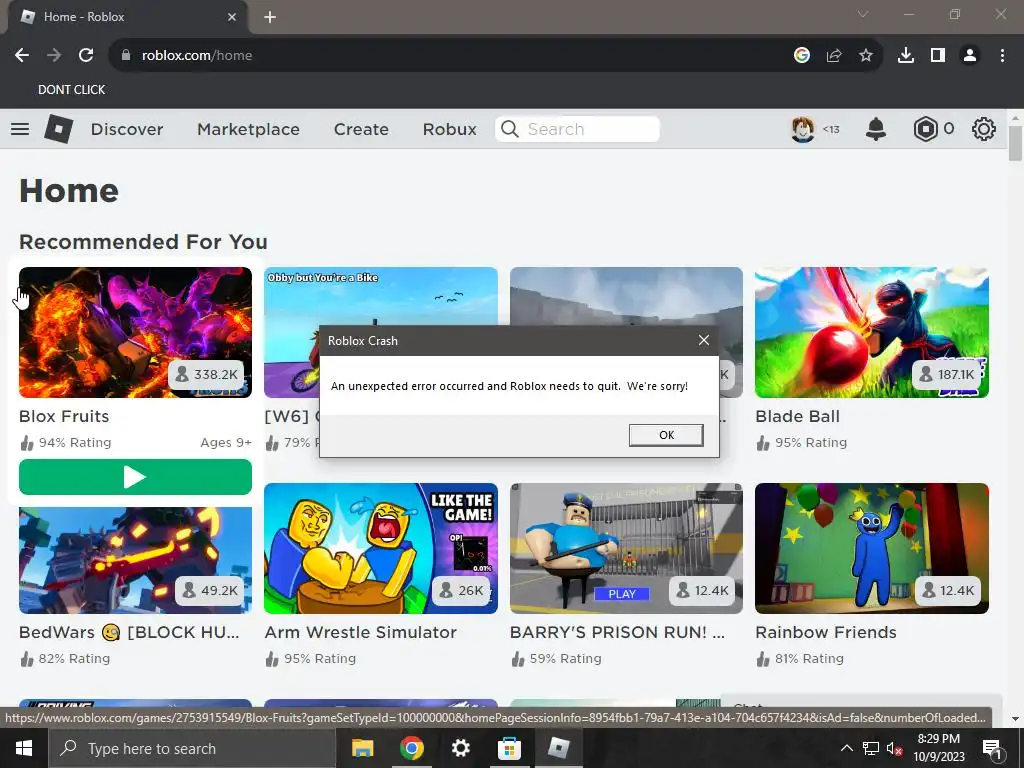Open the Blox Fruits title link
Image resolution: width=1024 pixels, height=768 pixels.
click(x=64, y=416)
